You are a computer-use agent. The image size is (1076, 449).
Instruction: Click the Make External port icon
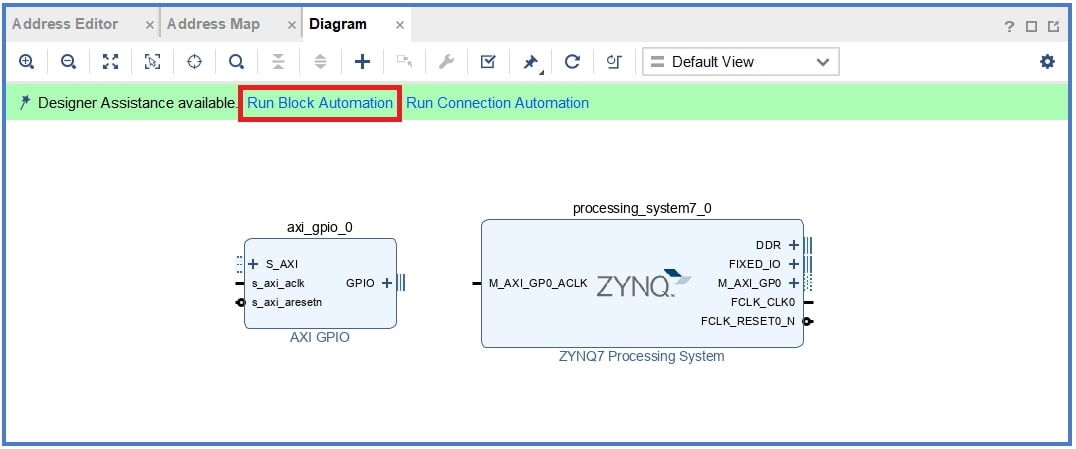(404, 62)
